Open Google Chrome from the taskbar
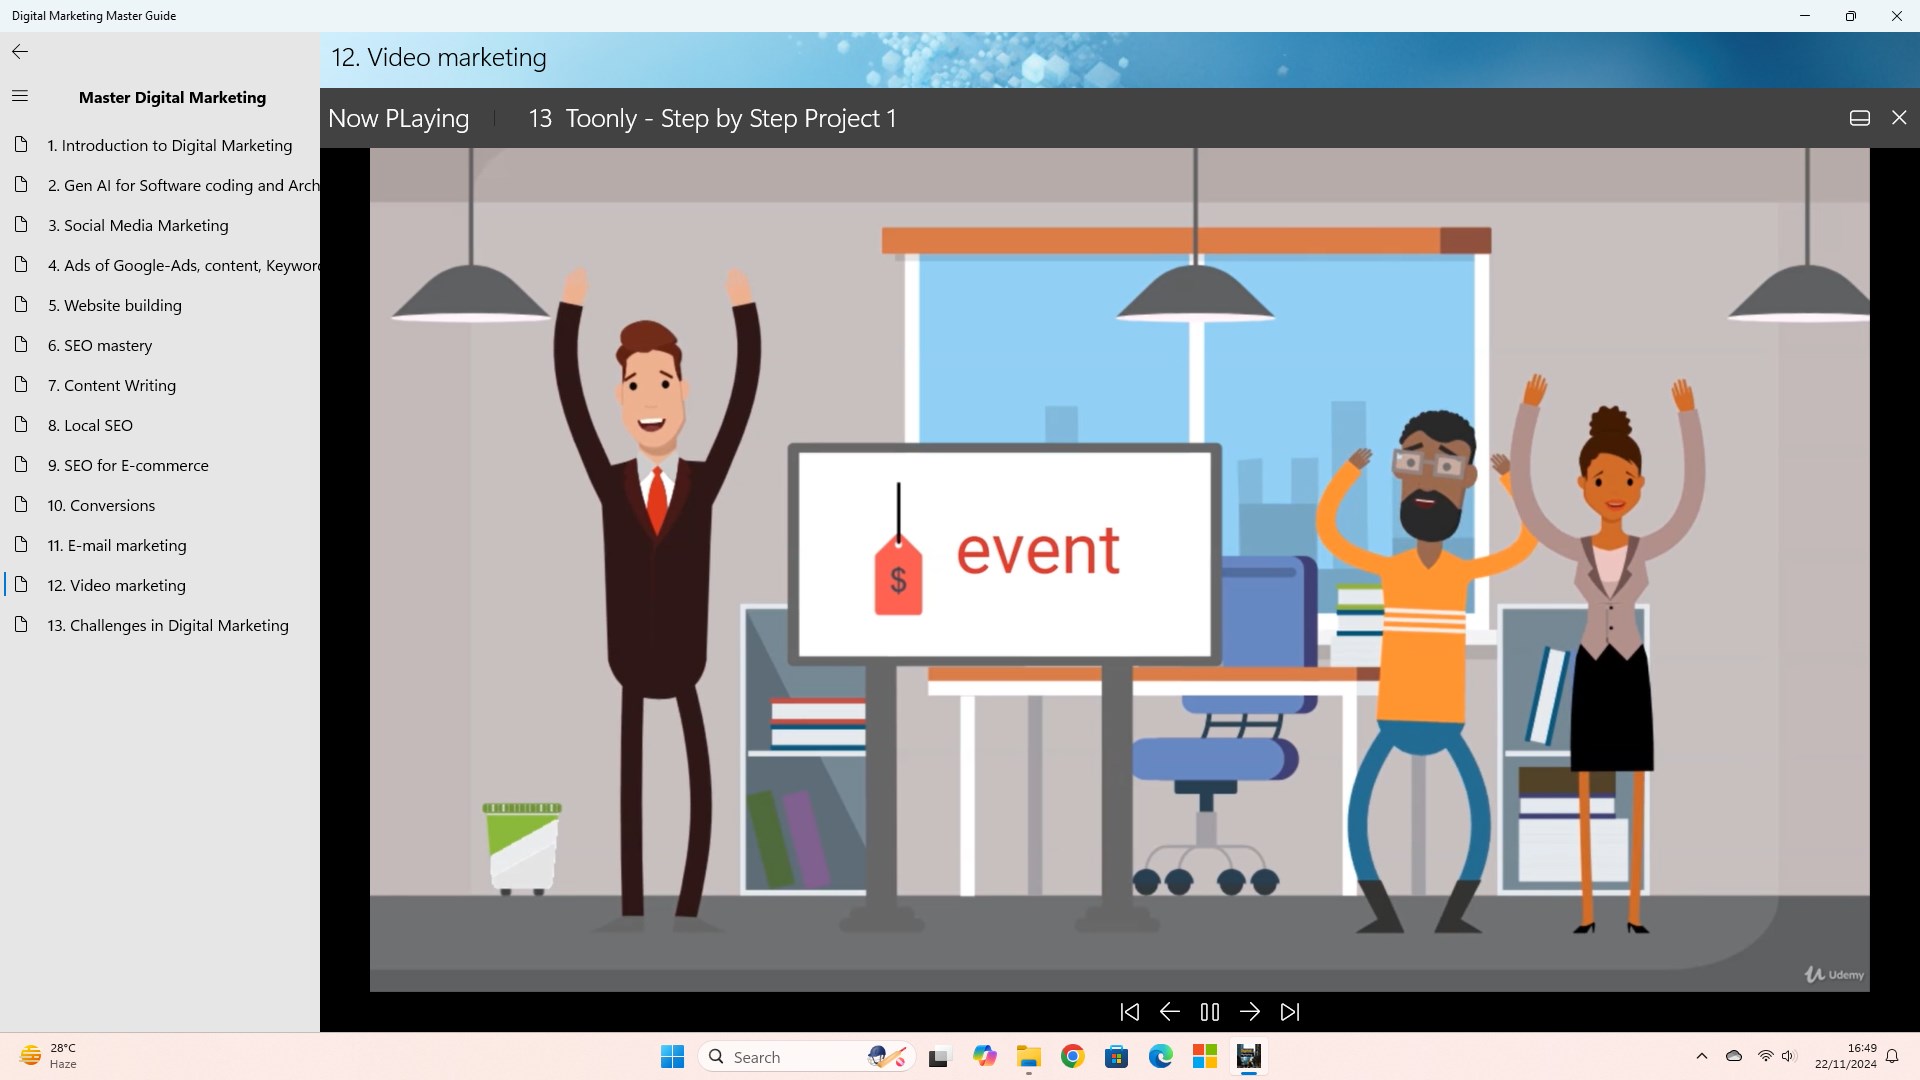 (x=1072, y=1057)
